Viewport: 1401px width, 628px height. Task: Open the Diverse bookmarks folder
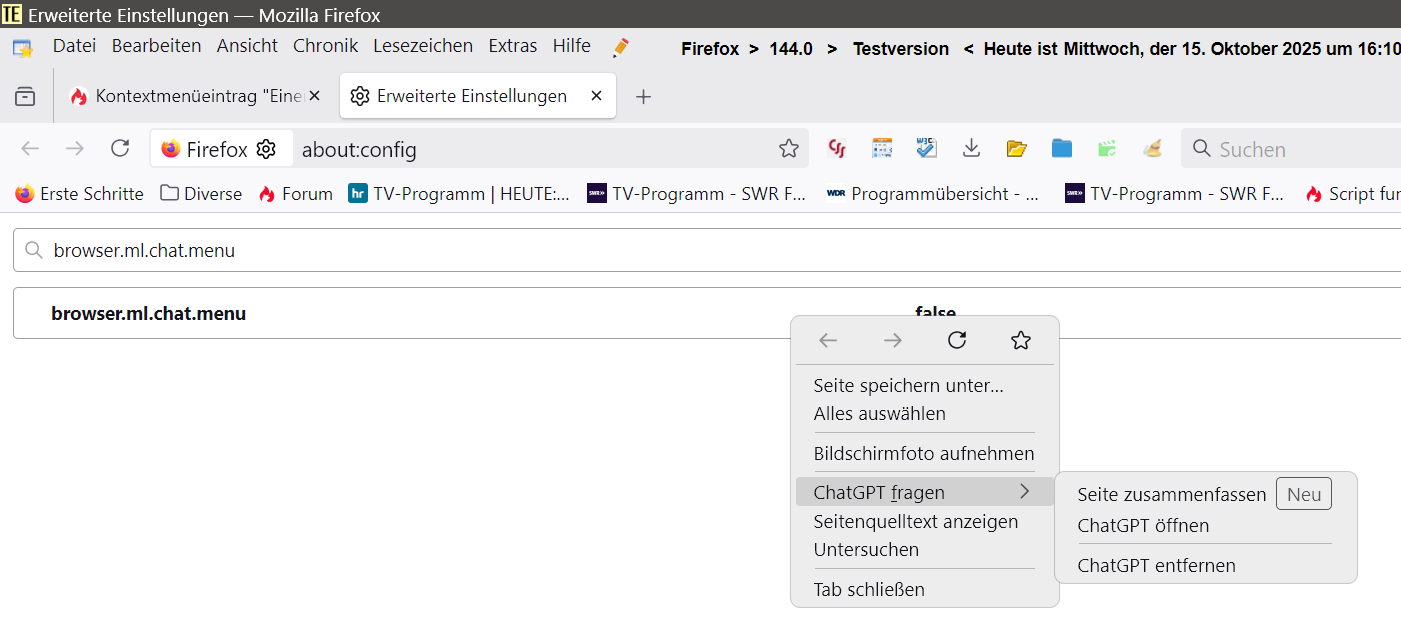(x=201, y=194)
